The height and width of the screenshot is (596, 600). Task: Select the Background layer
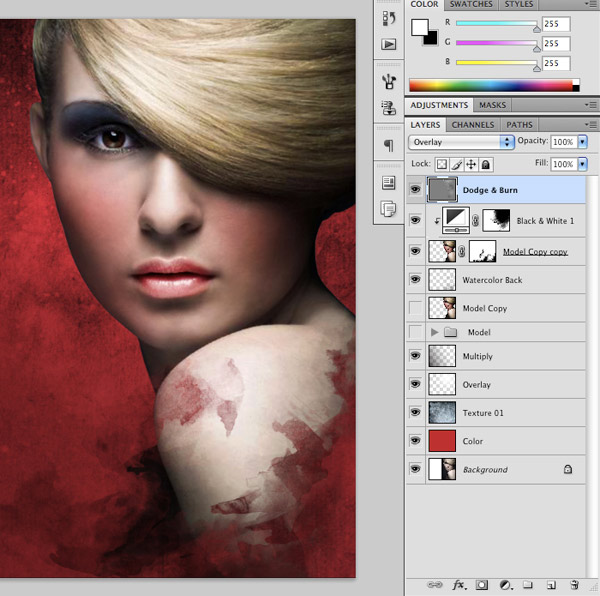[x=485, y=469]
